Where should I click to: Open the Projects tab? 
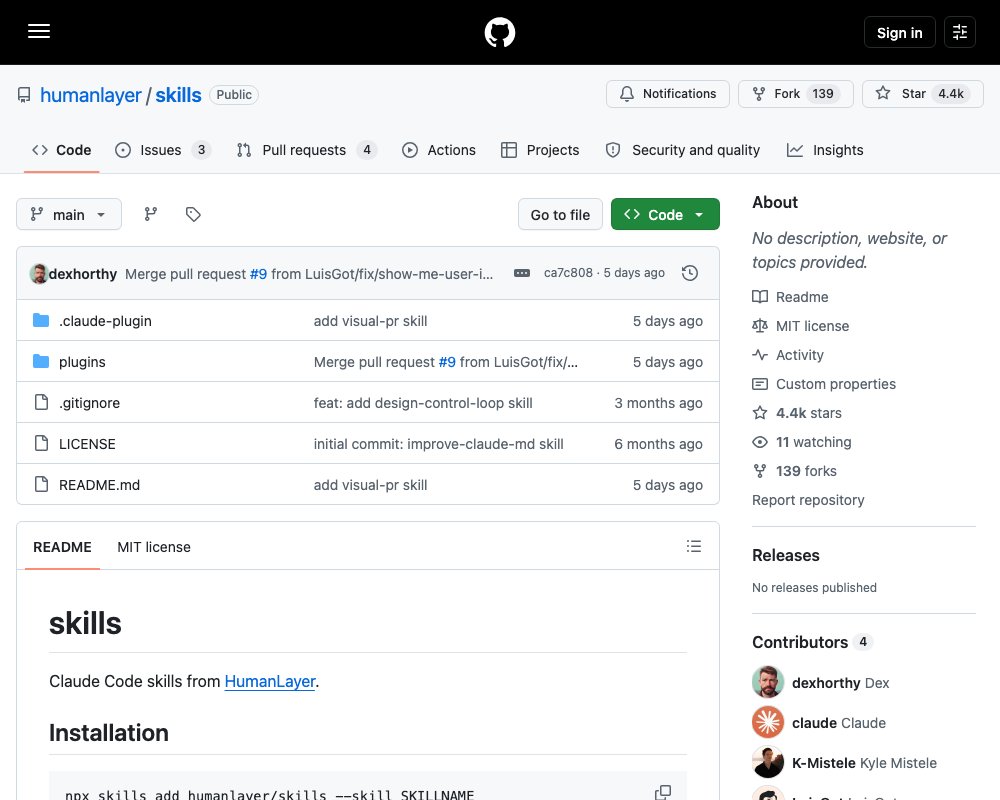[x=540, y=150]
